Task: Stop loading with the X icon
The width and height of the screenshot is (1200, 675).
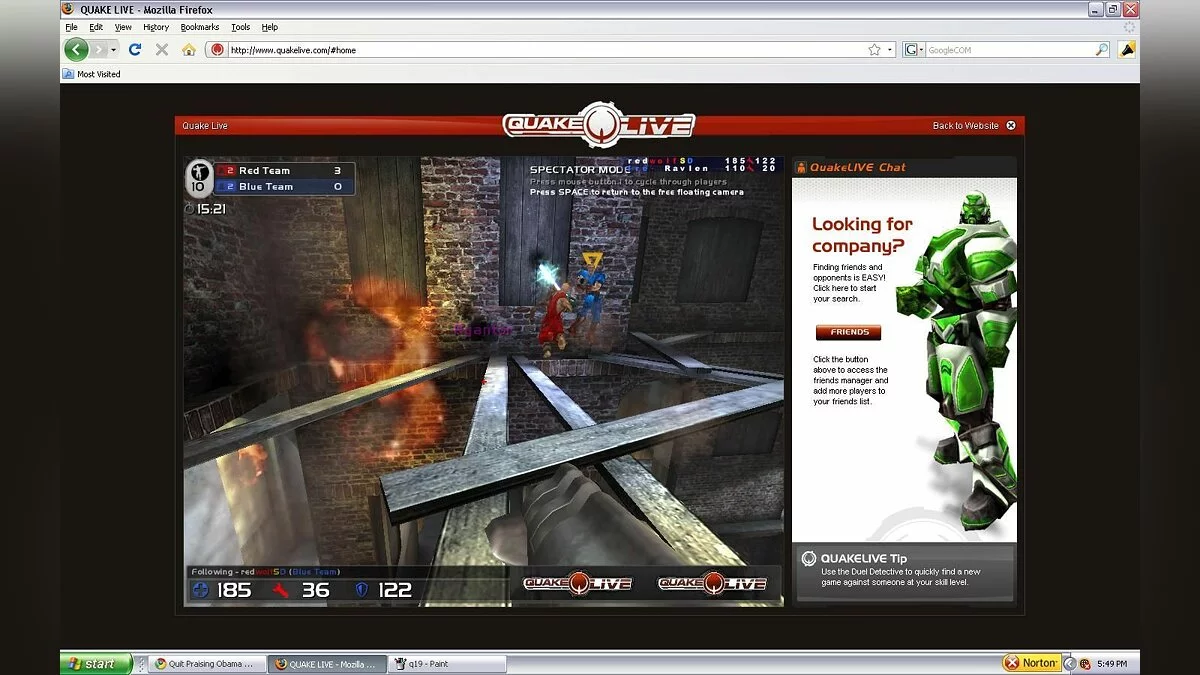Action: click(x=162, y=49)
